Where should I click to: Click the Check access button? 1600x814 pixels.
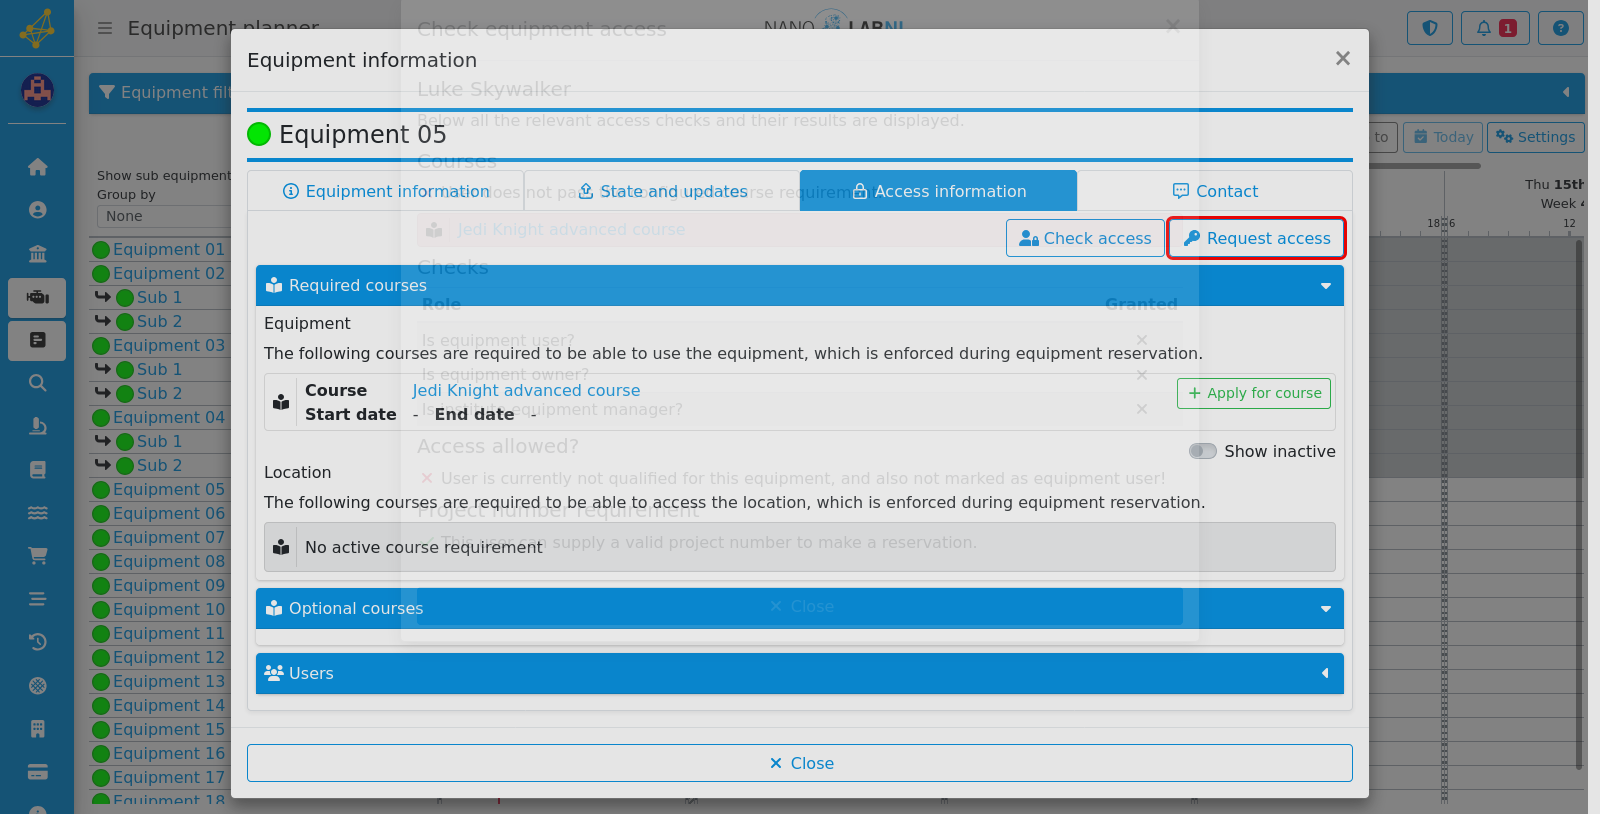tap(1085, 238)
